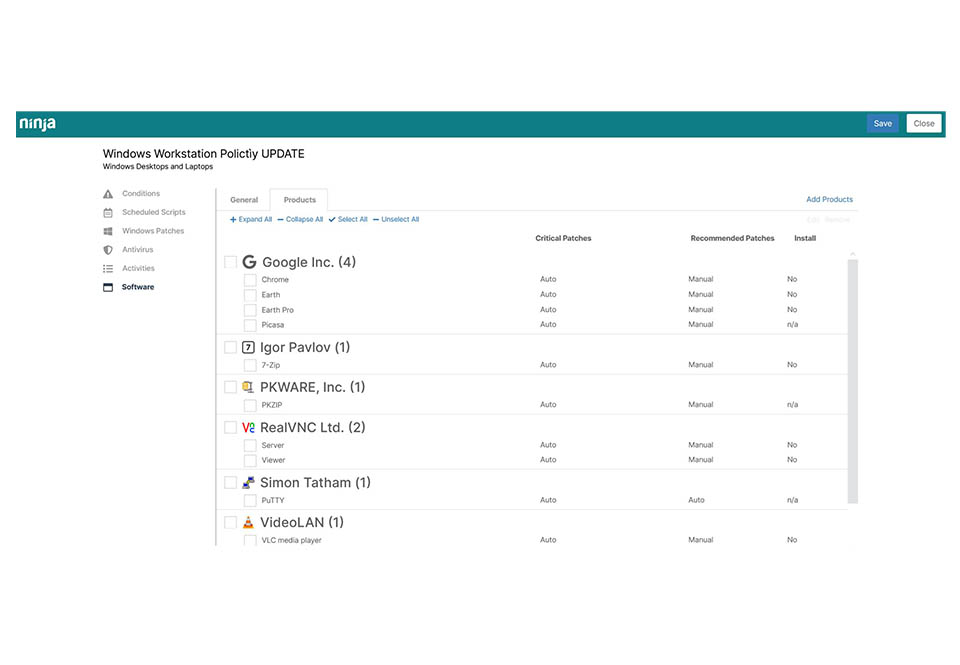This screenshot has height=665, width=960.
Task: Click the Igor Pavlov 7-Zip vendor icon
Action: (x=248, y=348)
